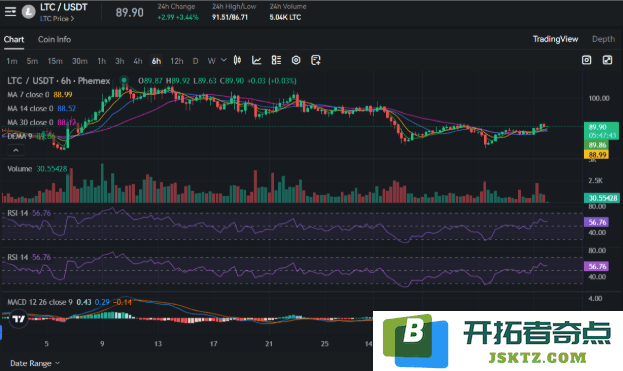Click the 24h Change value +2.99 +3.44%
The width and height of the screenshot is (623, 371).
click(x=178, y=17)
